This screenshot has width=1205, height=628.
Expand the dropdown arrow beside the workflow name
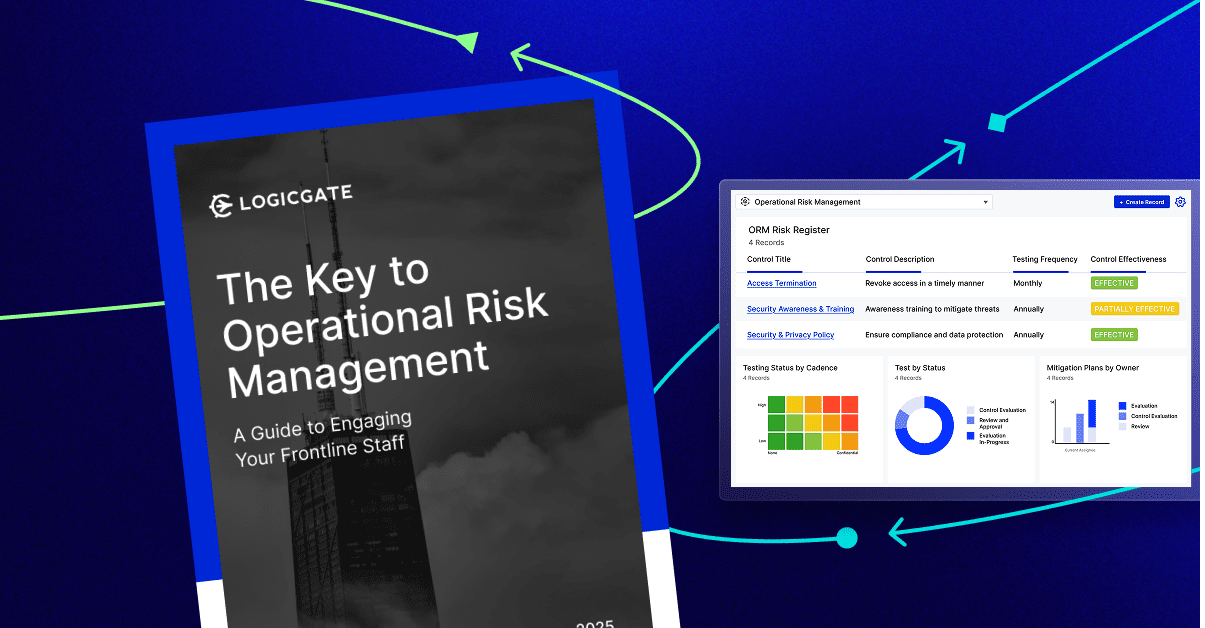tap(985, 201)
